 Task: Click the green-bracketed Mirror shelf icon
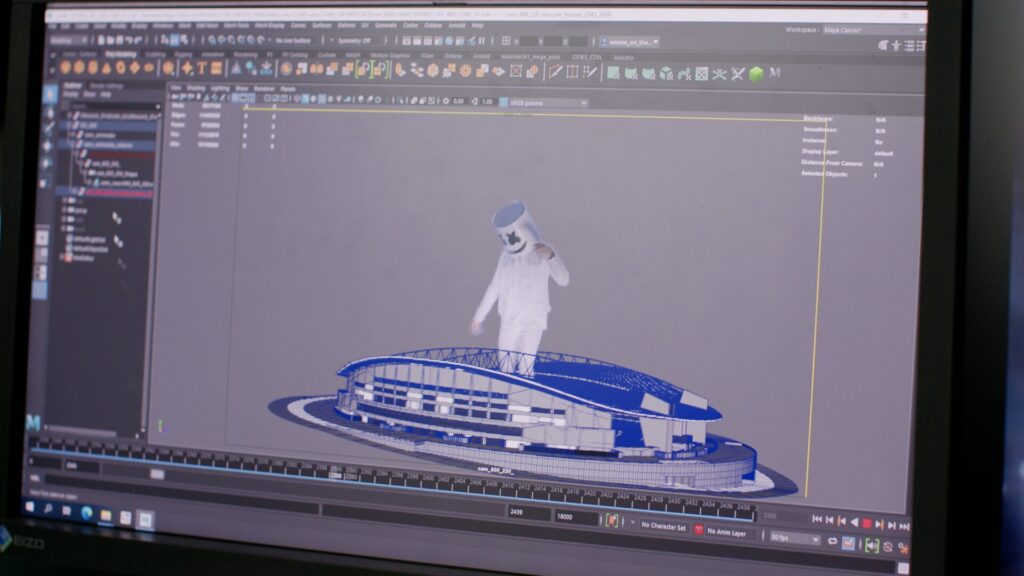click(x=365, y=69)
